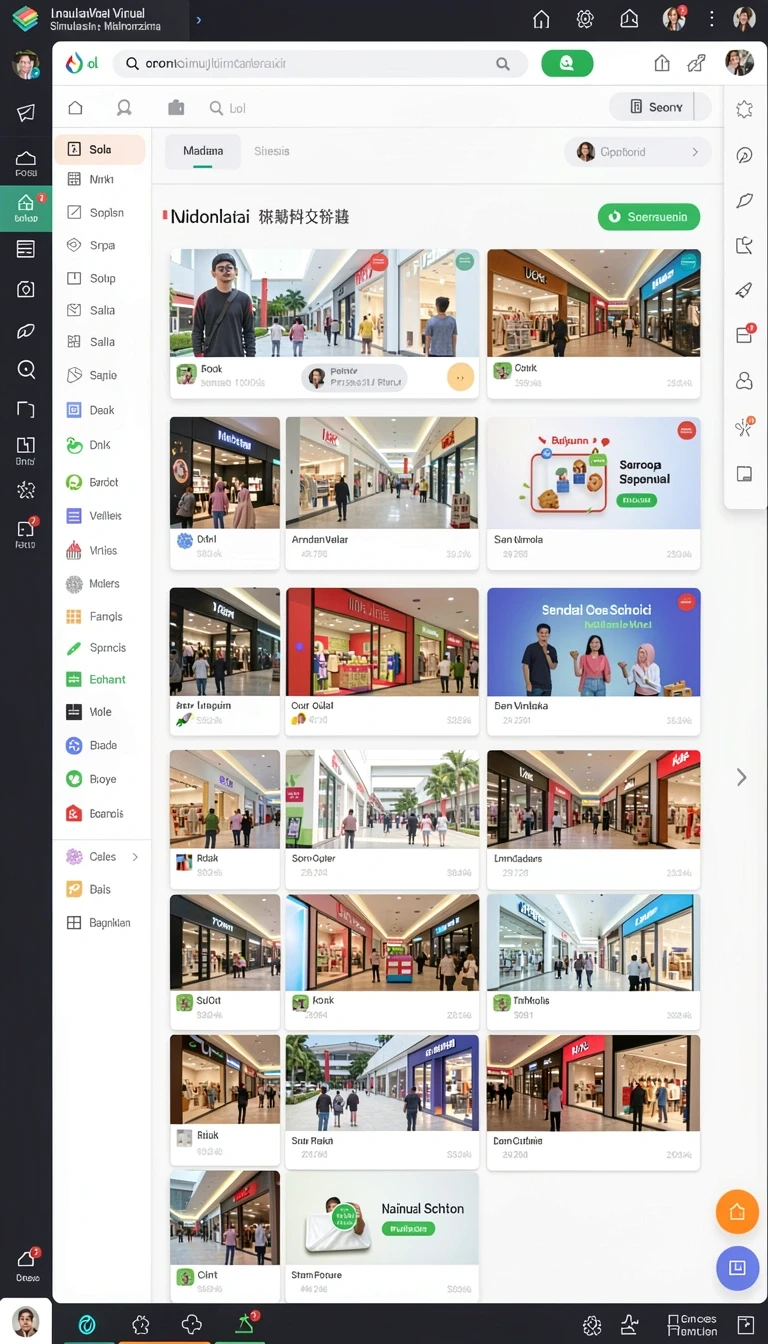This screenshot has width=768, height=1344.
Task: Select the Eohant sidebar item
Action: click(100, 679)
